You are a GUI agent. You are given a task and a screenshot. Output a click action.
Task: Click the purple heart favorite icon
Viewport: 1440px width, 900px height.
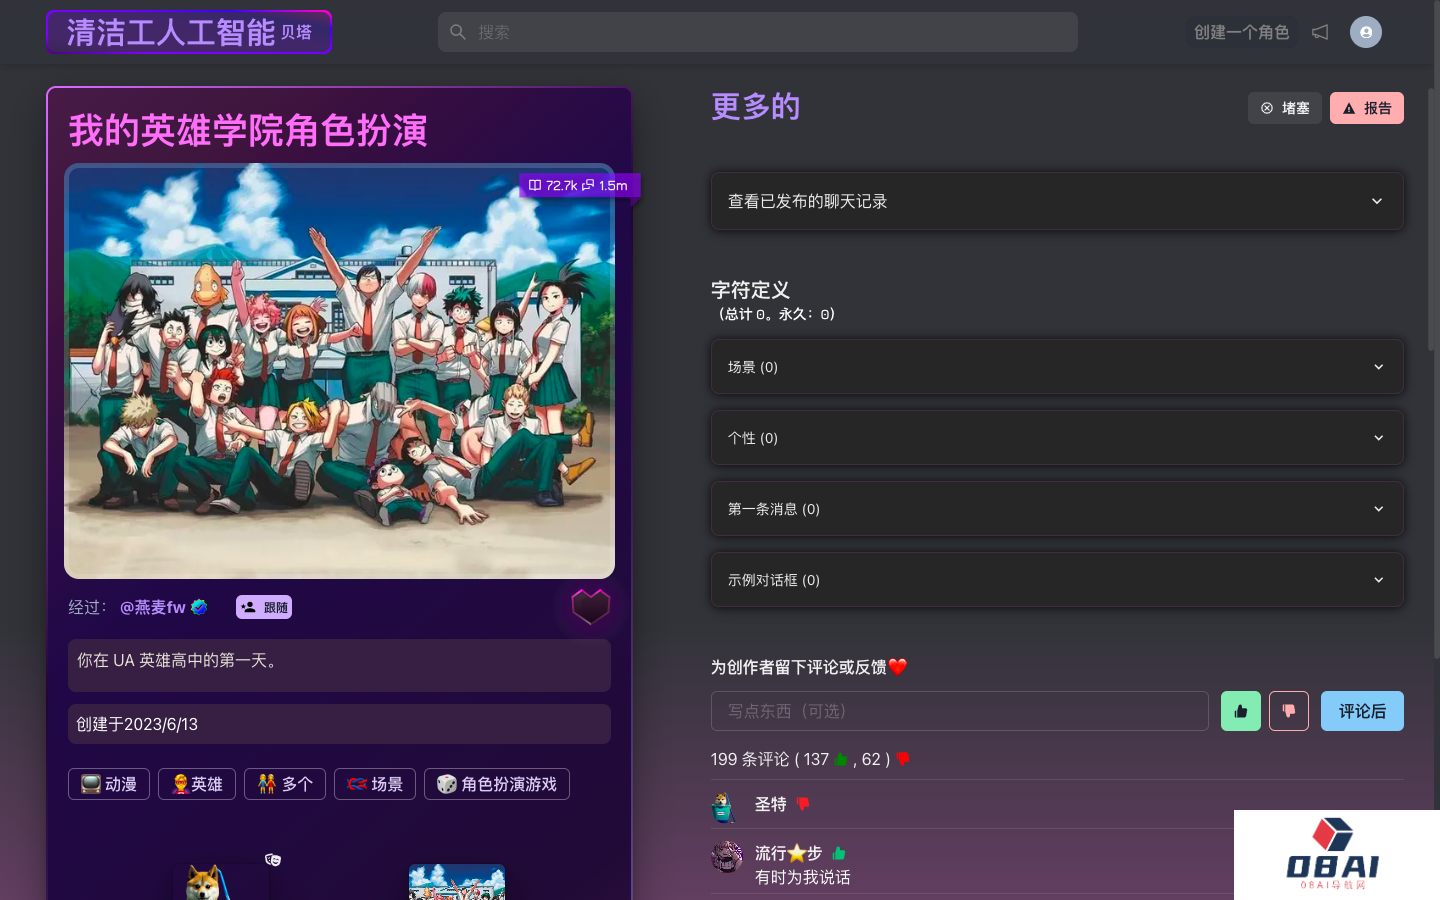tap(590, 606)
